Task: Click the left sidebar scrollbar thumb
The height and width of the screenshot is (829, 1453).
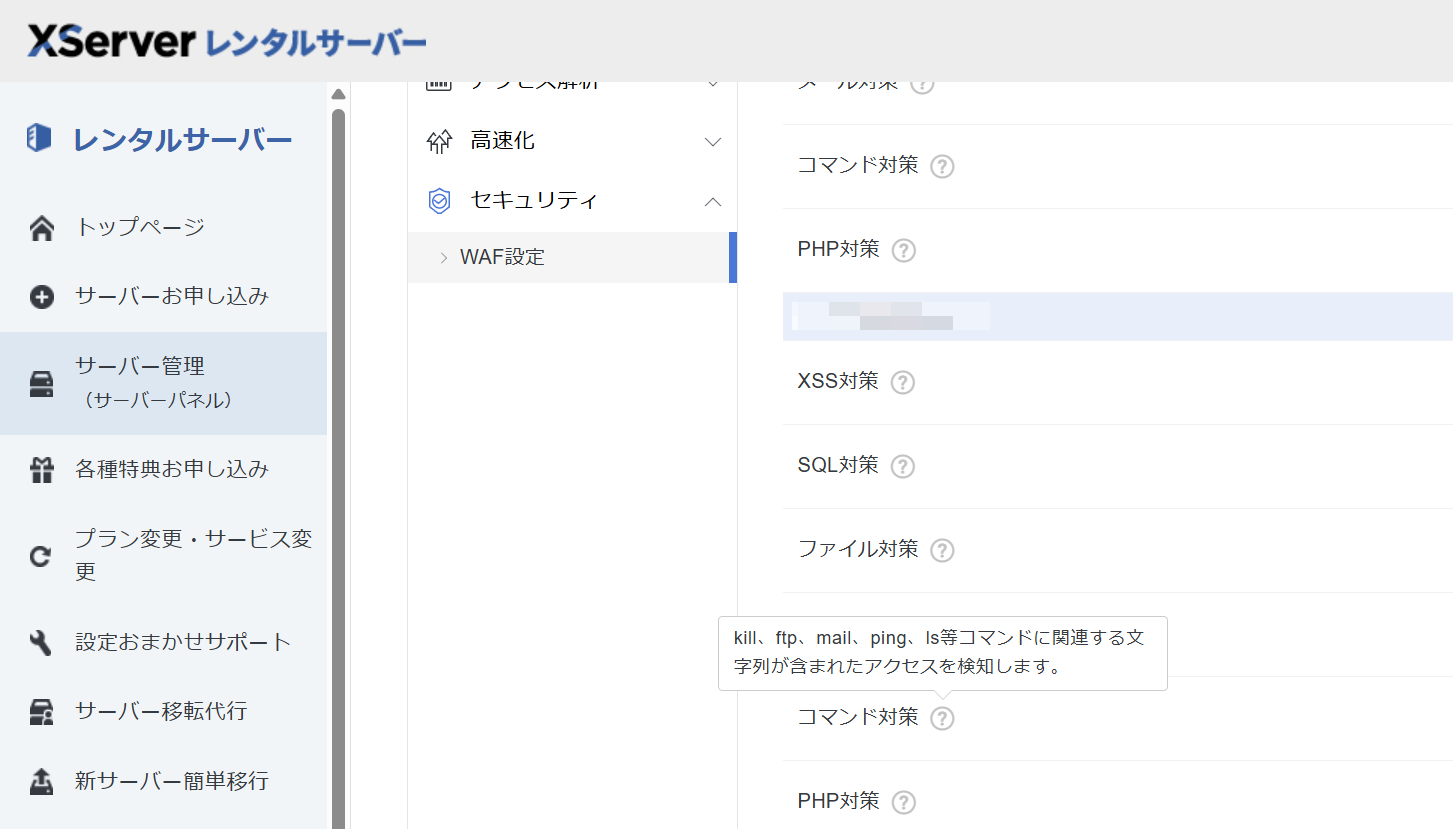Action: click(338, 468)
